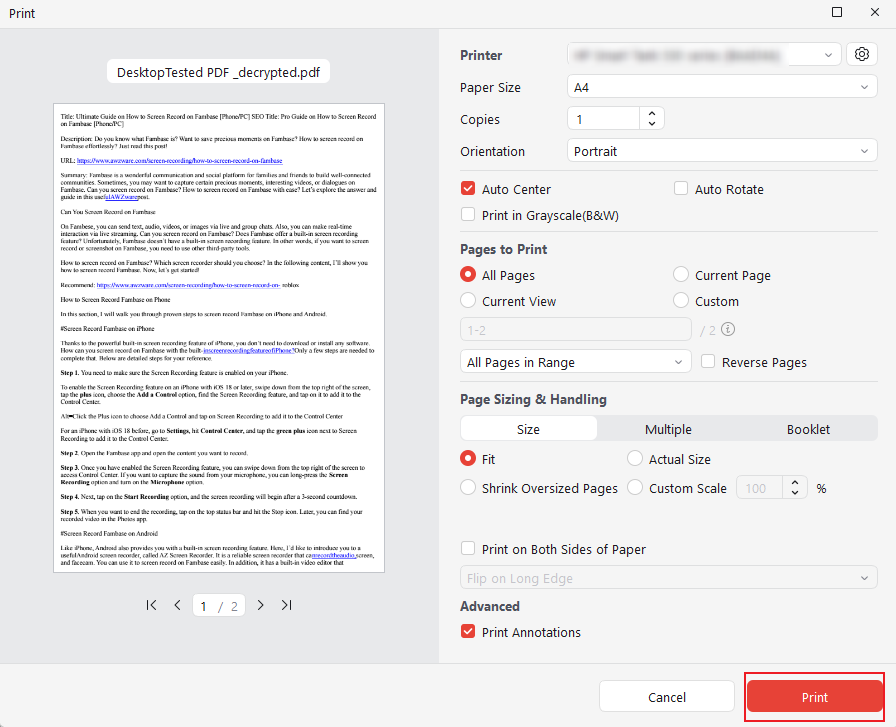Screen dimensions: 896x727
Task: Increase copies using the up stepper arrow
Action: tap(651, 112)
